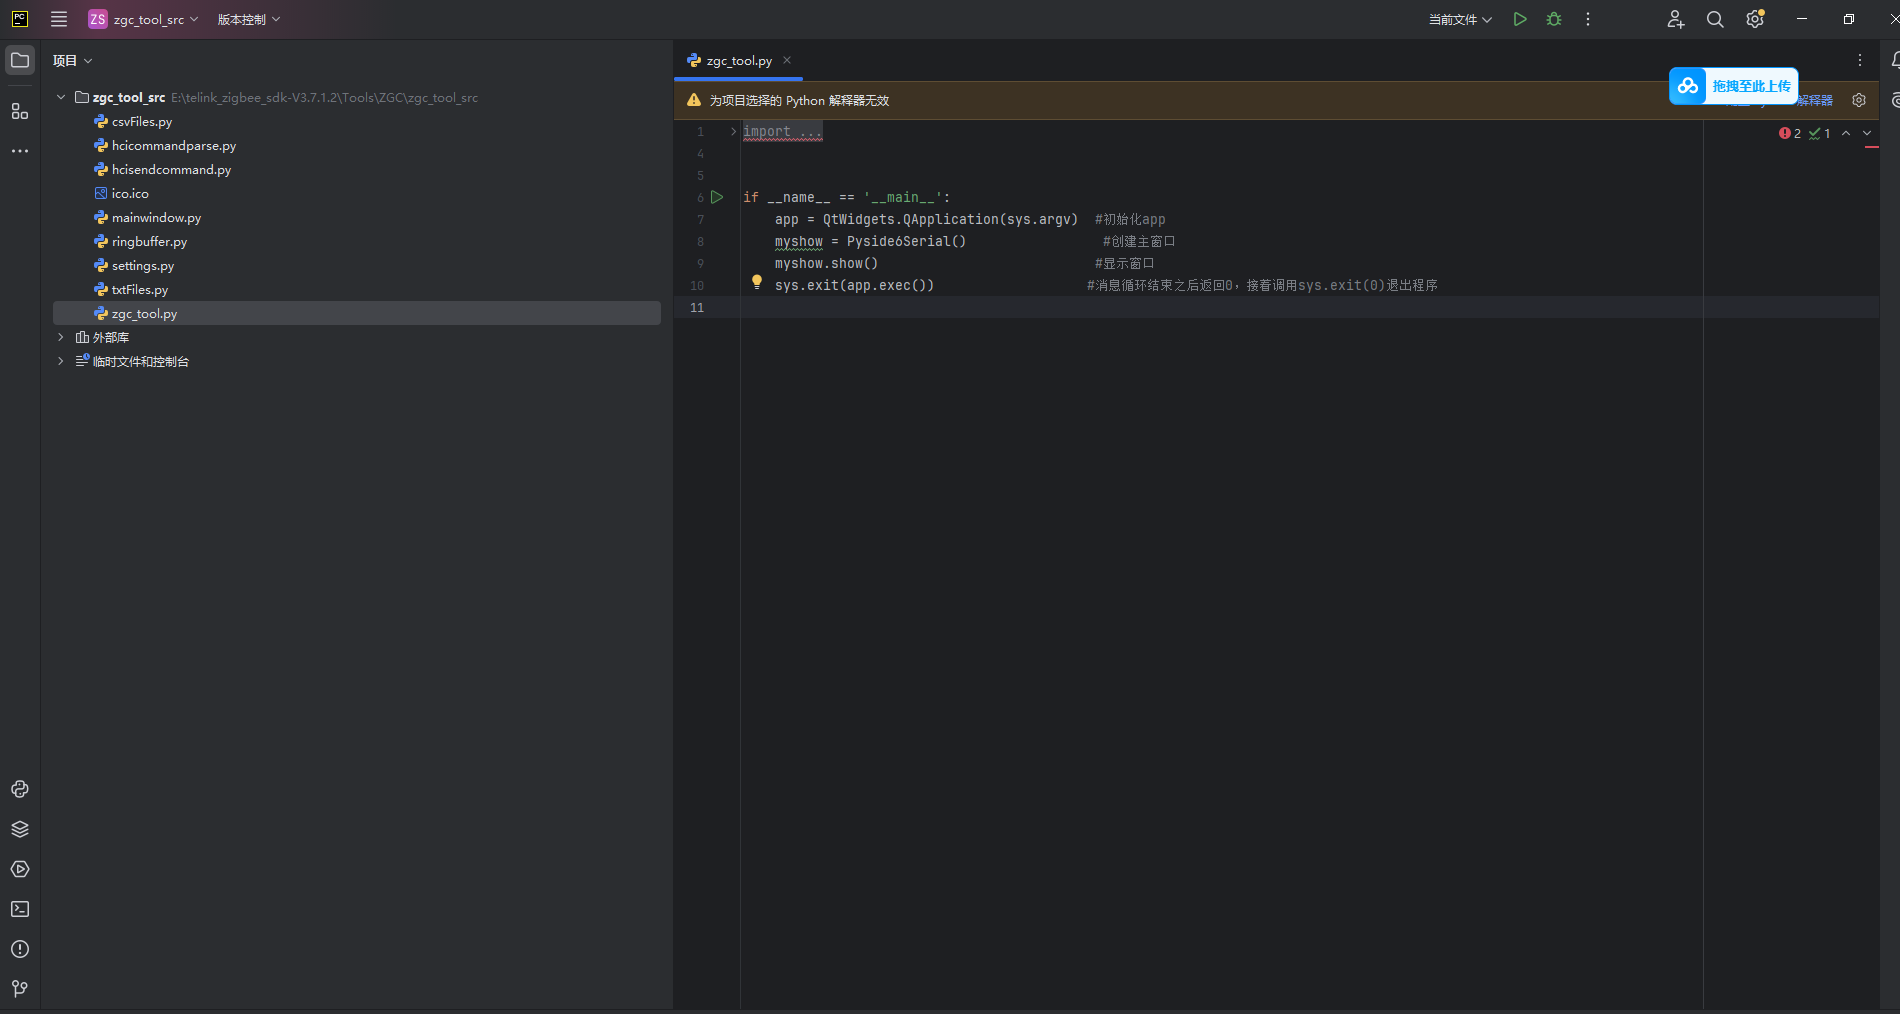
Task: Open Search Everywhere magnifier
Action: [1715, 19]
